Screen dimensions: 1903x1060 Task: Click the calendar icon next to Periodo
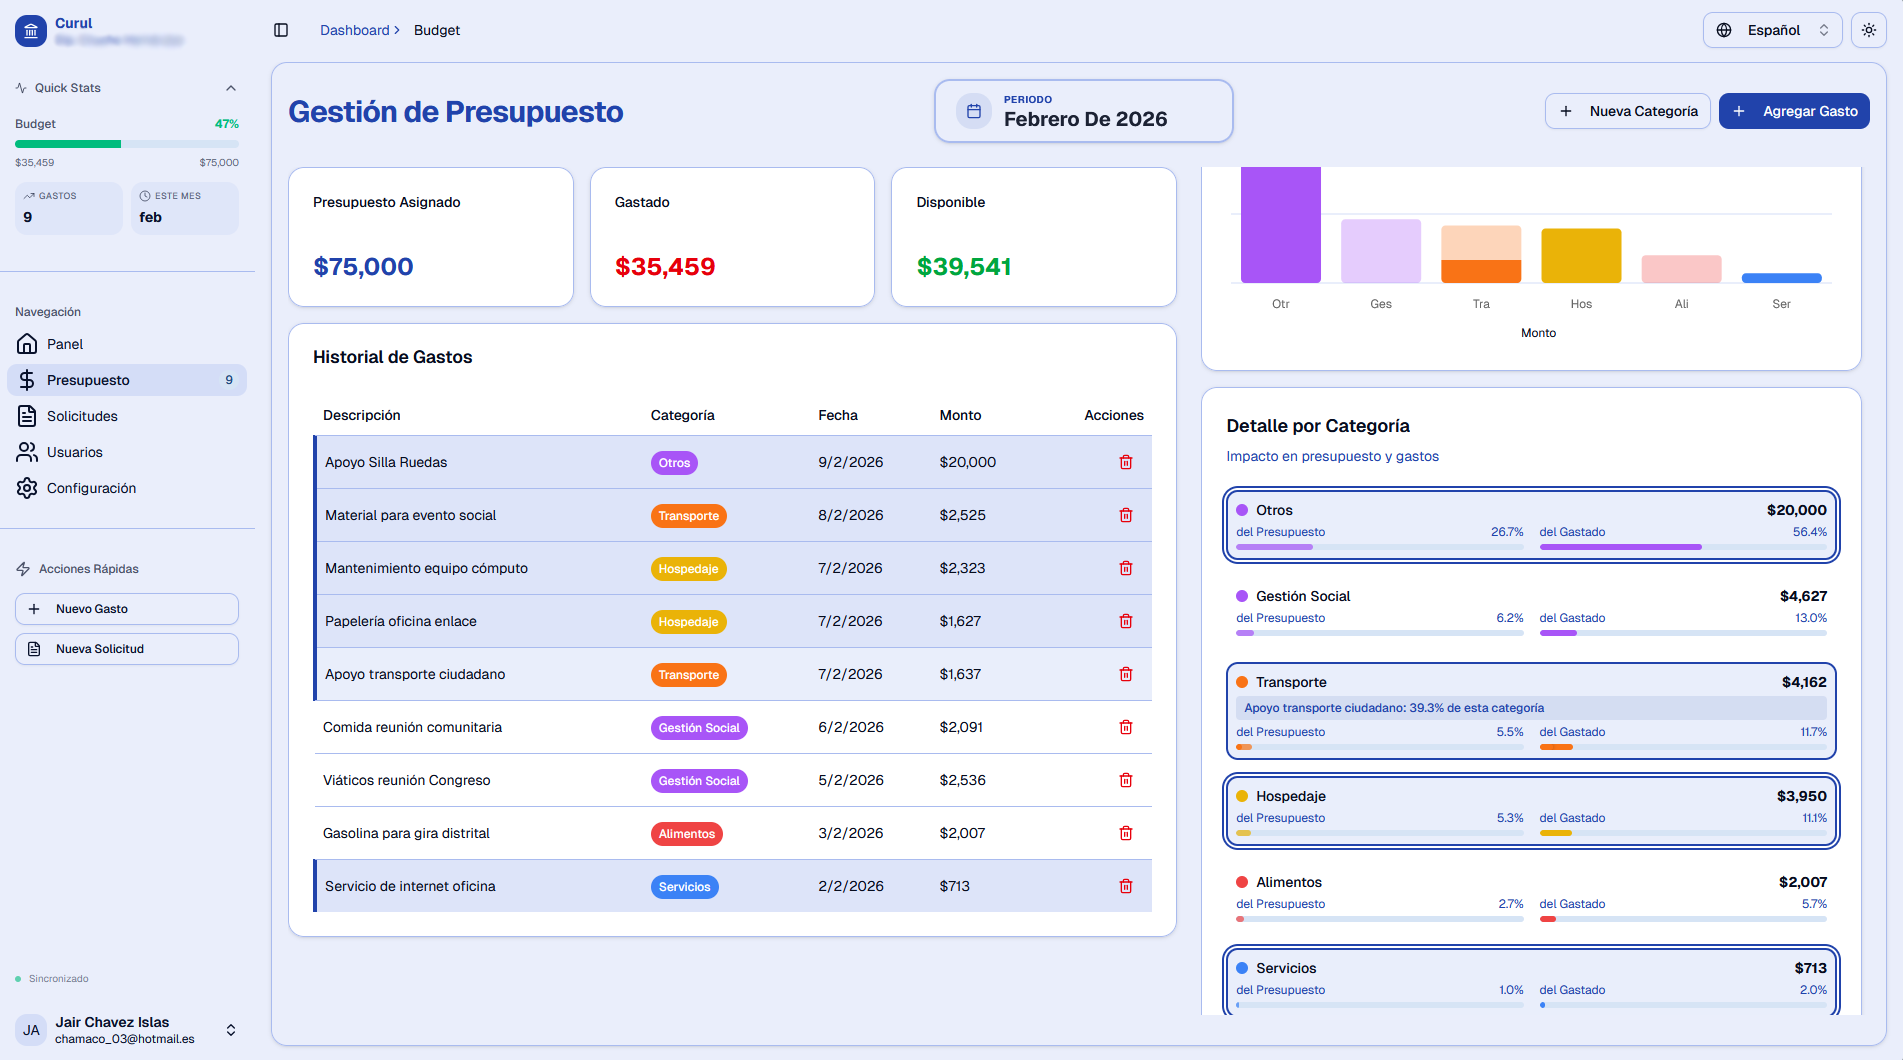[x=973, y=110]
